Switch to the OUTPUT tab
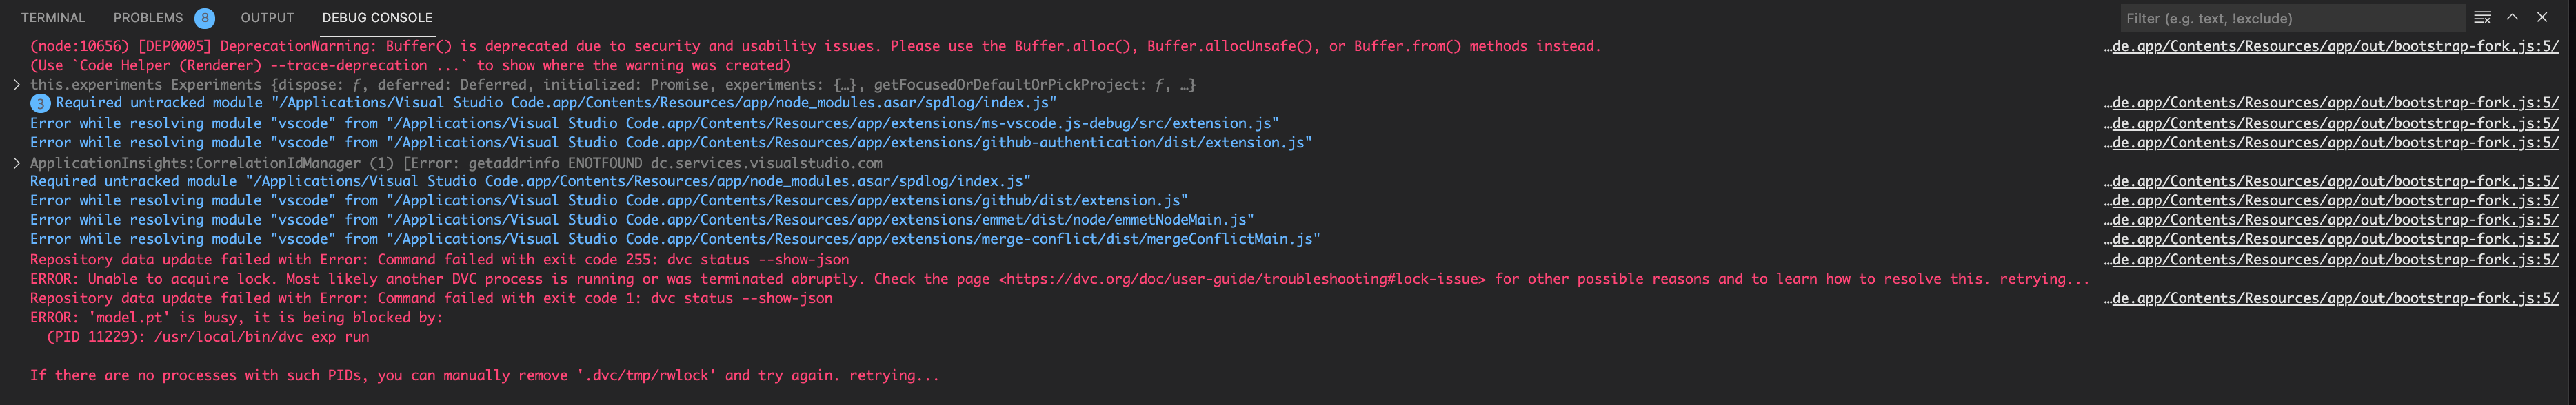Screen dimensions: 2576x405 (266, 17)
